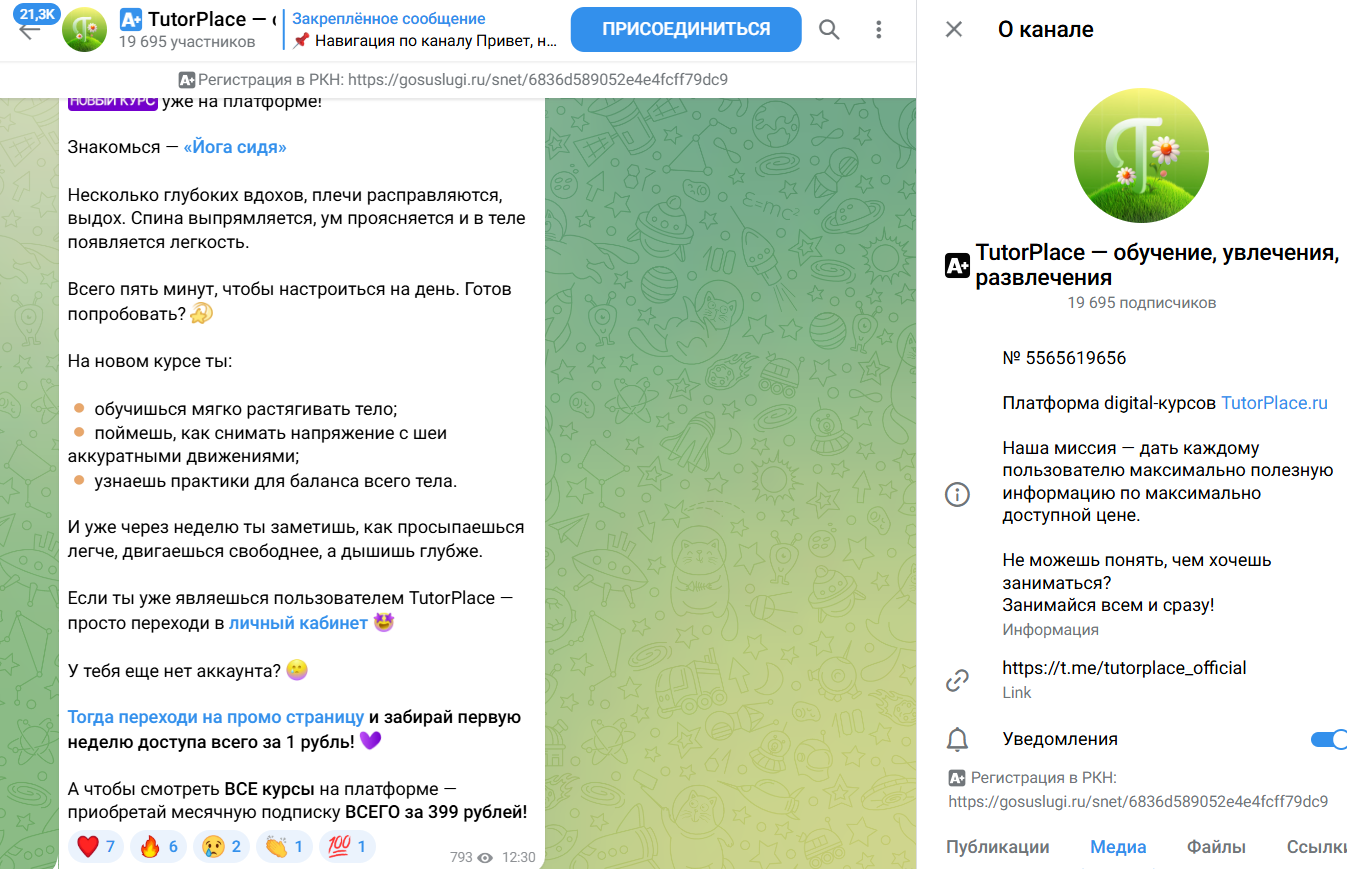The height and width of the screenshot is (869, 1347).
Task: Click the TutorPlace avatar in chat header
Action: click(x=85, y=29)
